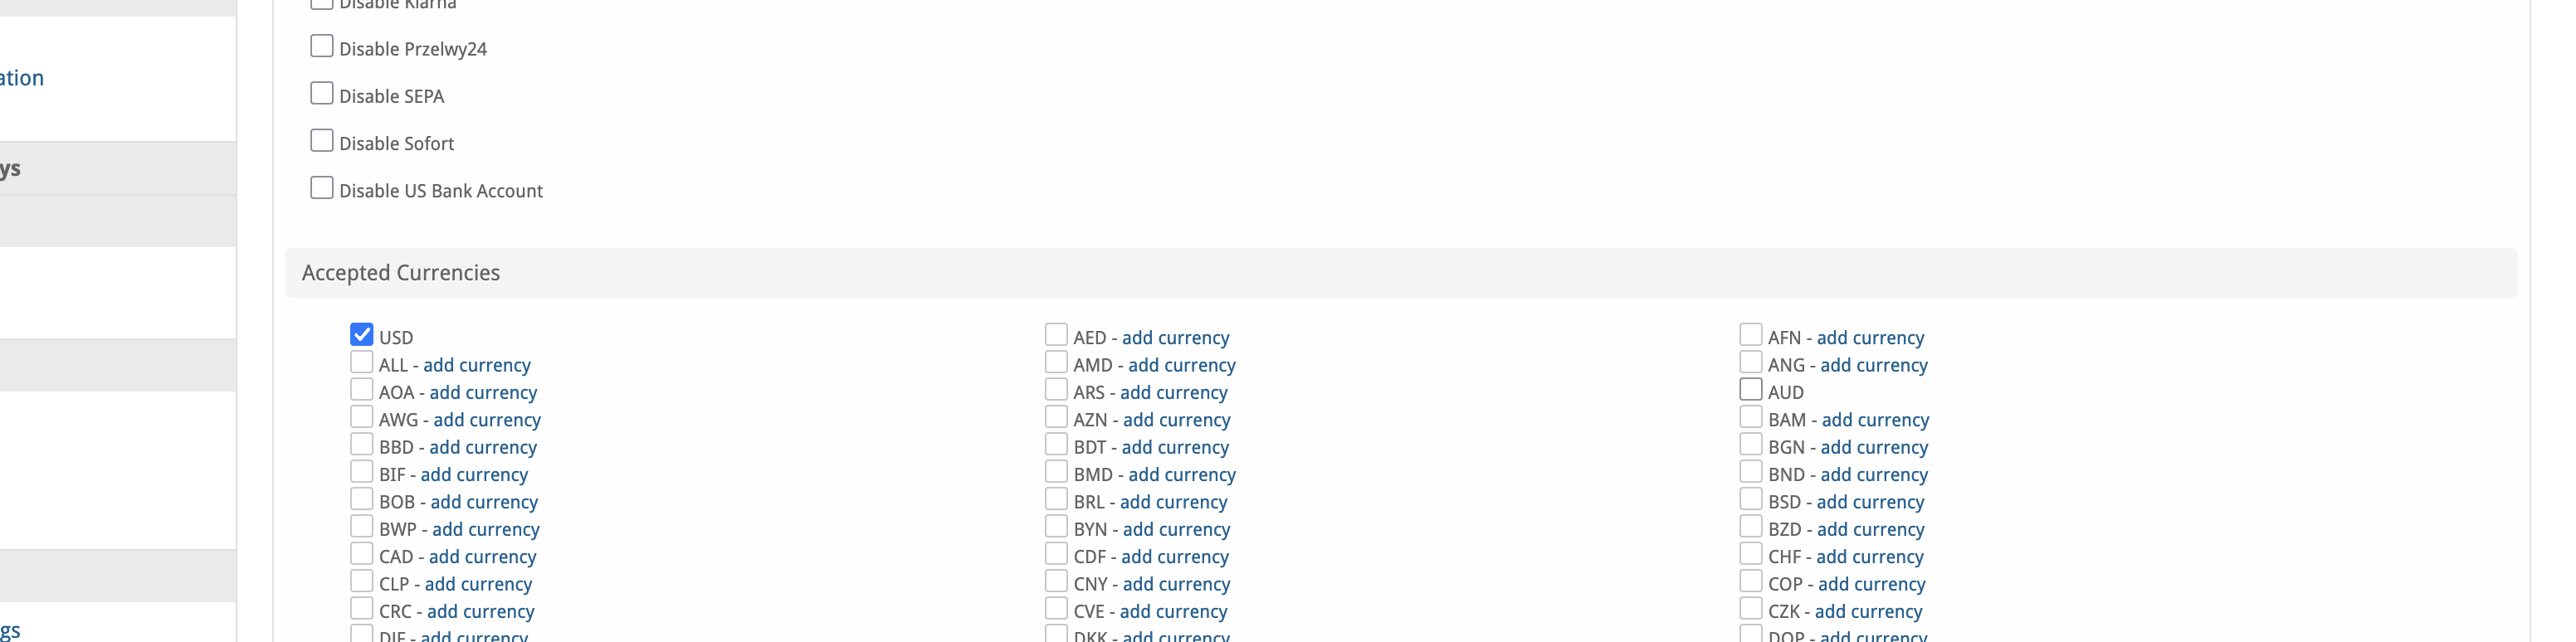This screenshot has height=642, width=2576.
Task: Check the Disable Przelwy24 checkbox
Action: [x=321, y=46]
